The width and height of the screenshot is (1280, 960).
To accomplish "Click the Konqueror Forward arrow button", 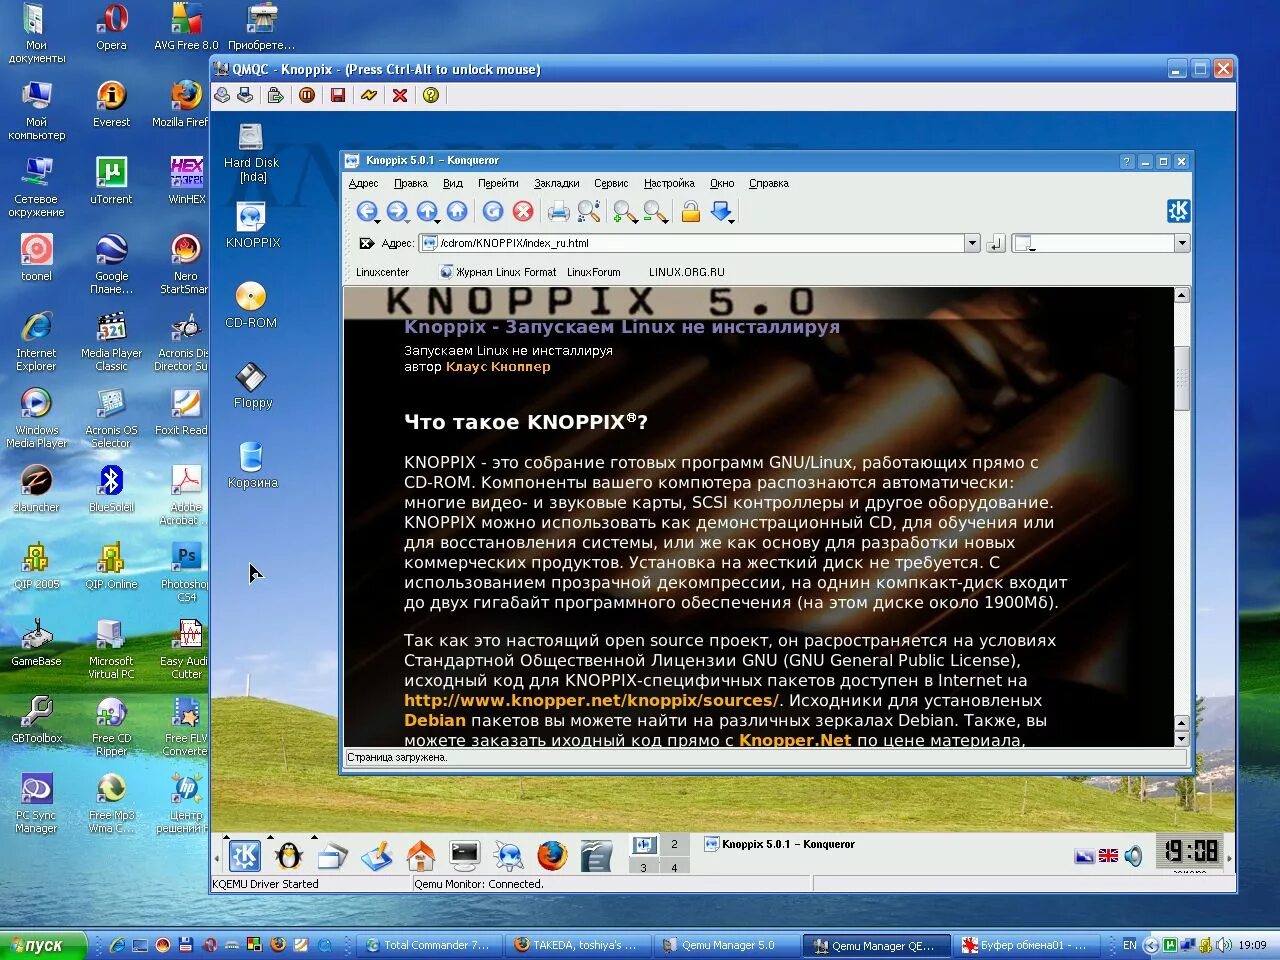I will [x=396, y=211].
